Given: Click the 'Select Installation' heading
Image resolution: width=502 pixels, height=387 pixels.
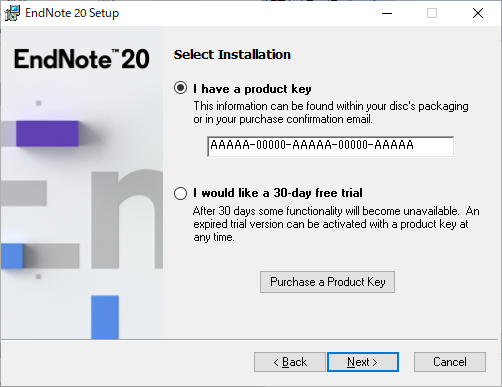Looking at the screenshot, I should coord(232,54).
